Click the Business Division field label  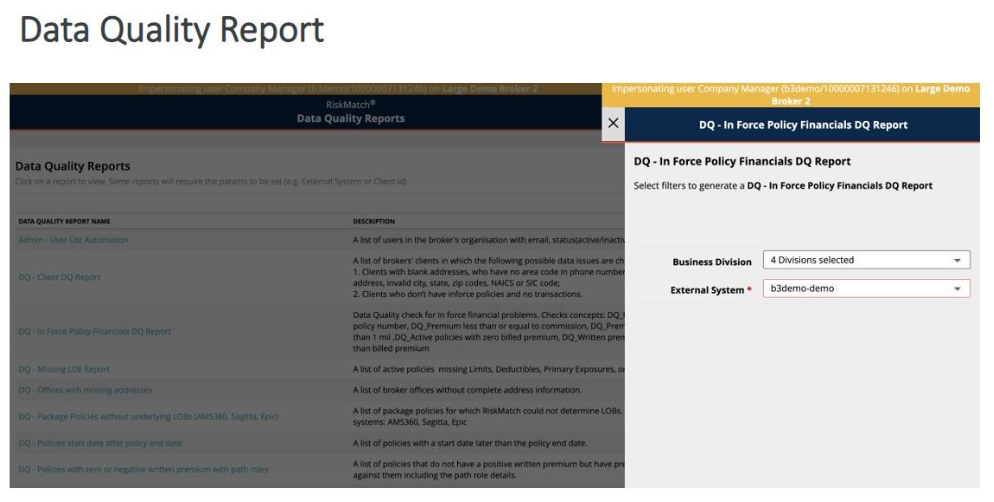click(711, 262)
